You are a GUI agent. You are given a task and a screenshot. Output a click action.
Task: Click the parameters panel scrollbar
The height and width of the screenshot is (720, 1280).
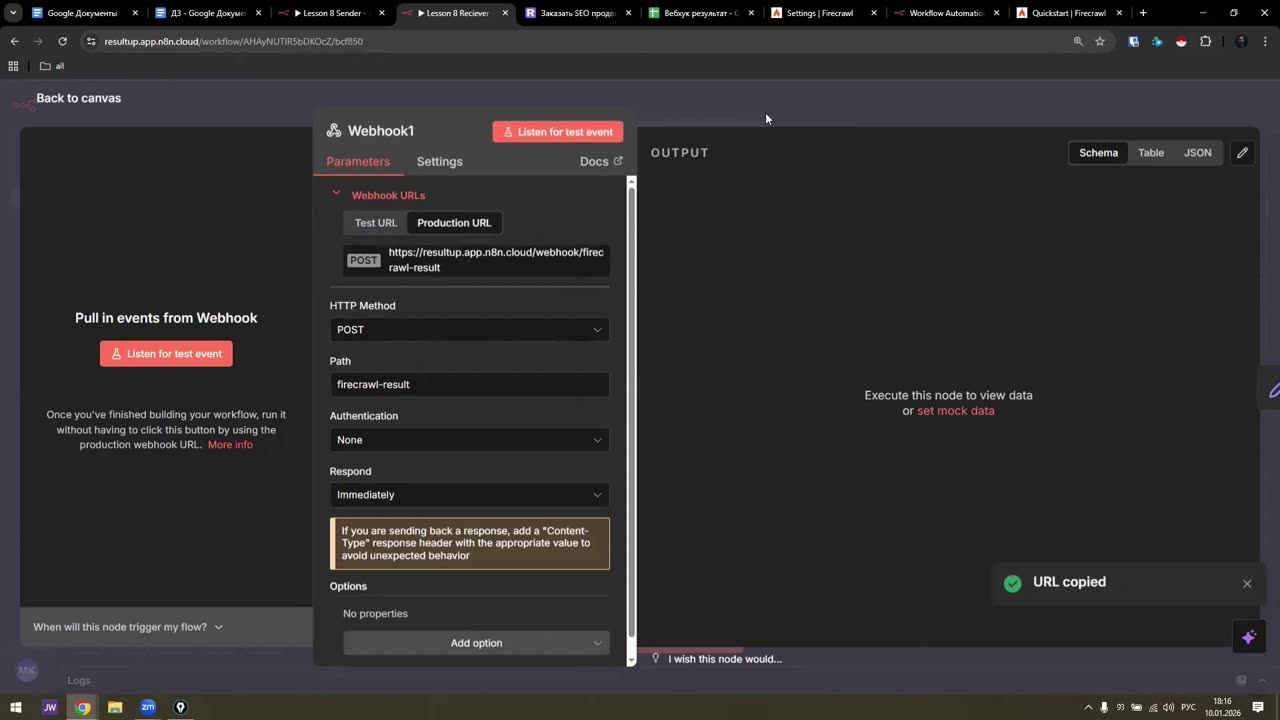click(631, 410)
